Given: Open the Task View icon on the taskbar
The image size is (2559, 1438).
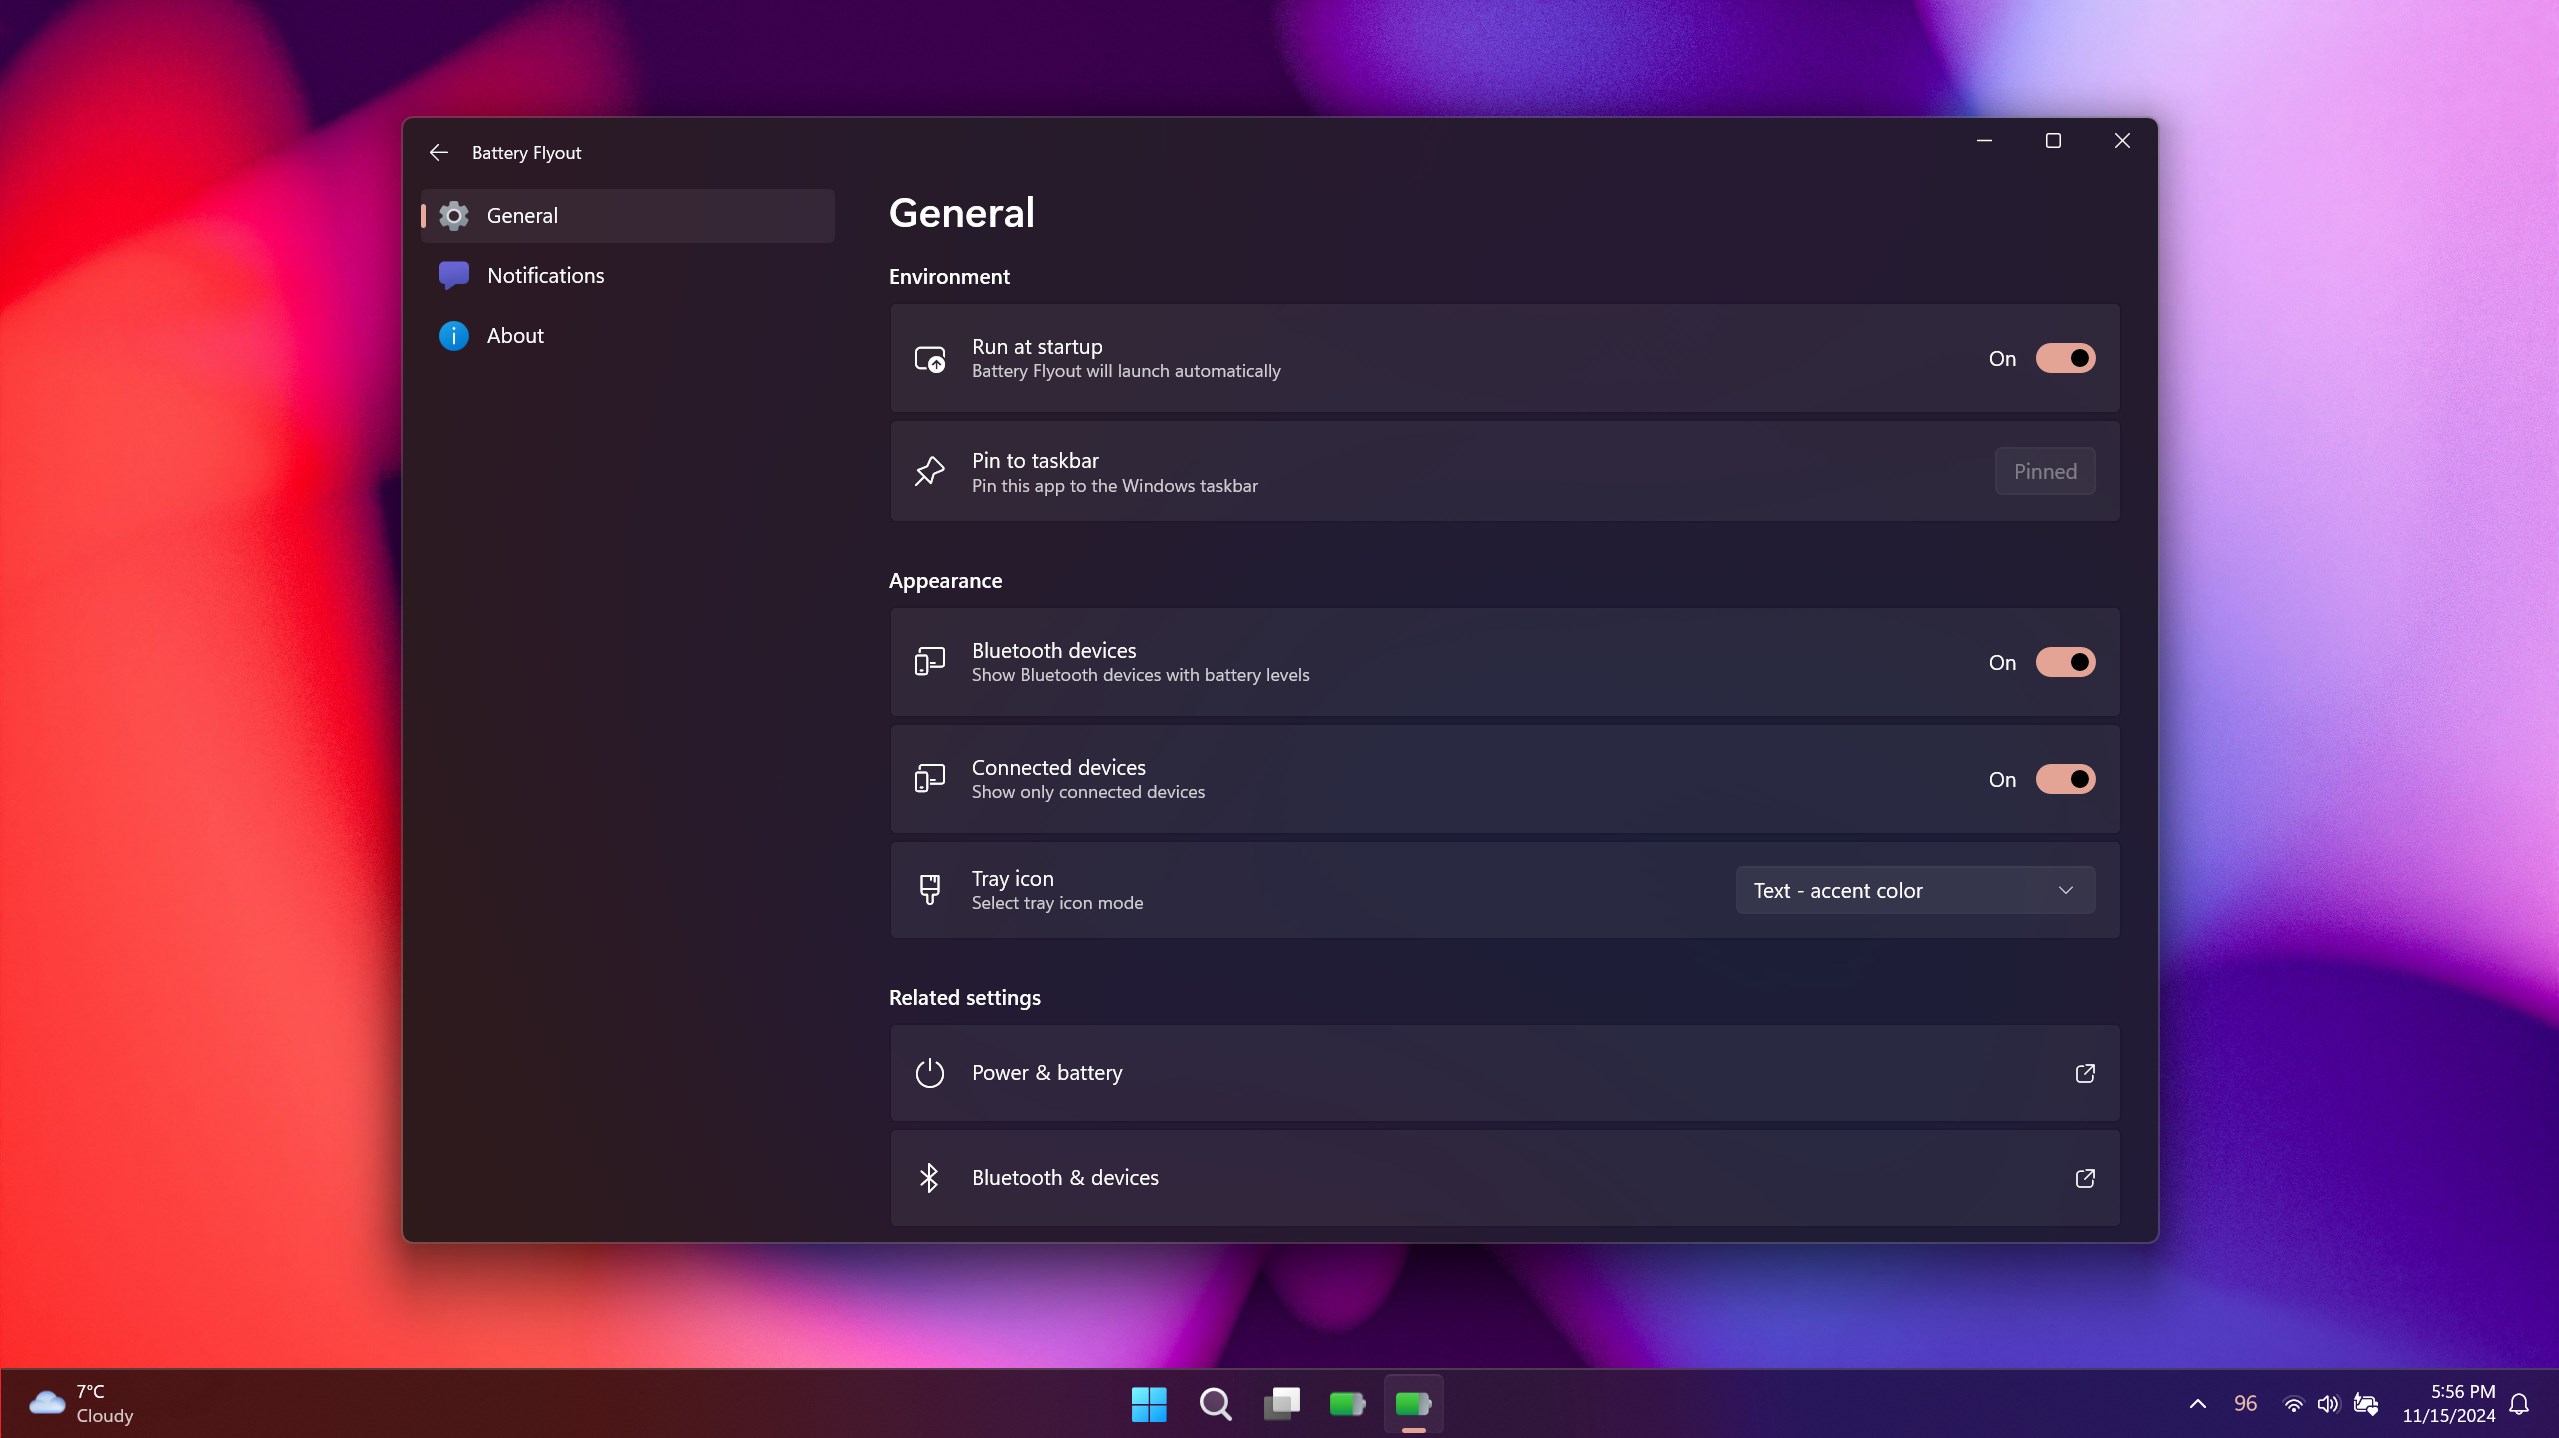Looking at the screenshot, I should [x=1281, y=1403].
